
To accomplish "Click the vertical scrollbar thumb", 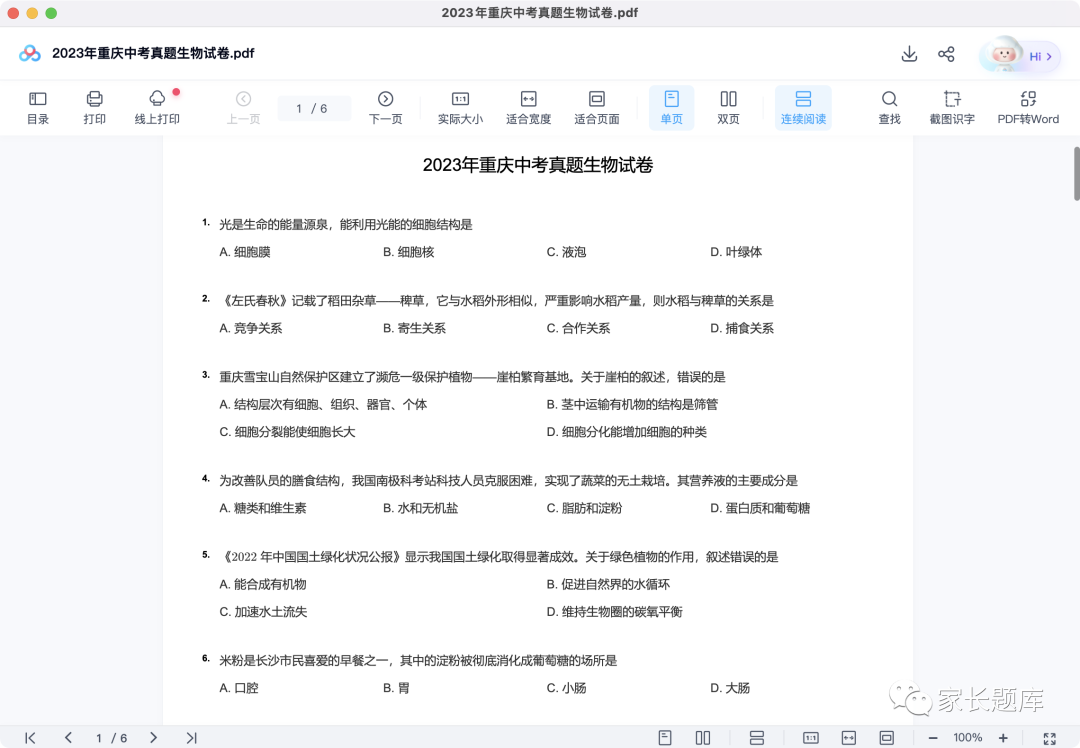I will (1077, 174).
